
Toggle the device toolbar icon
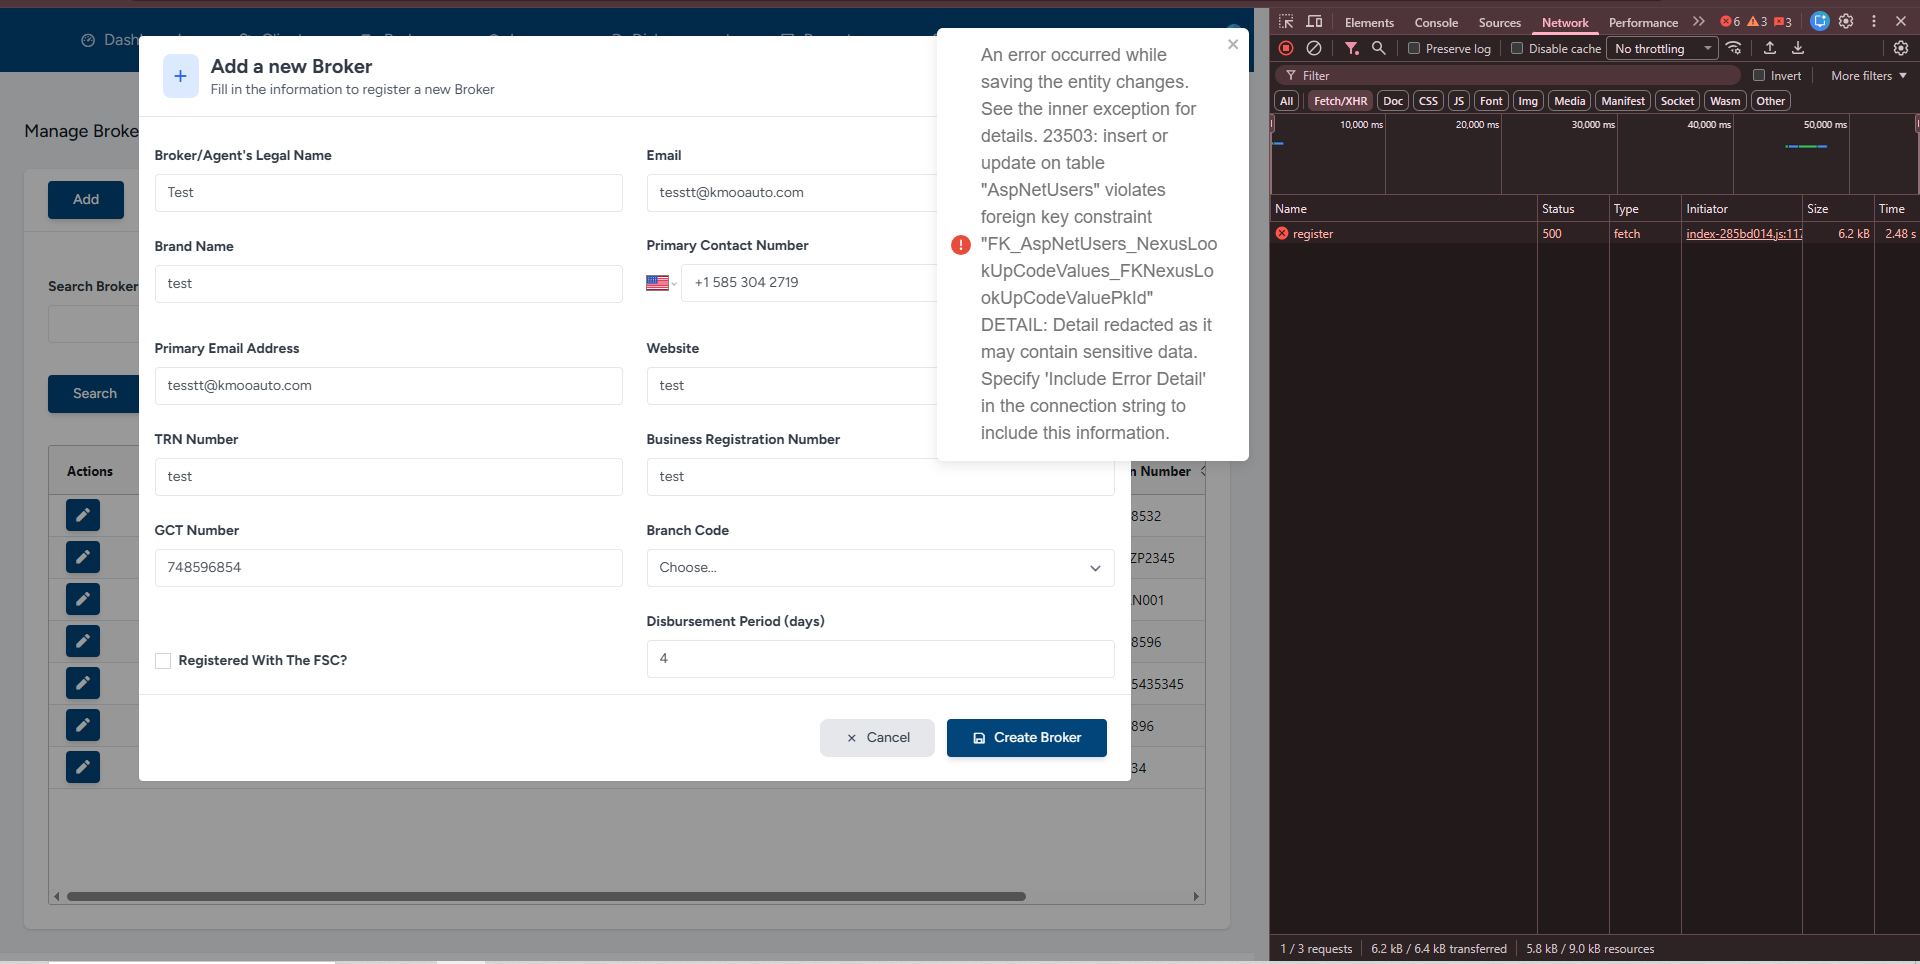1314,21
